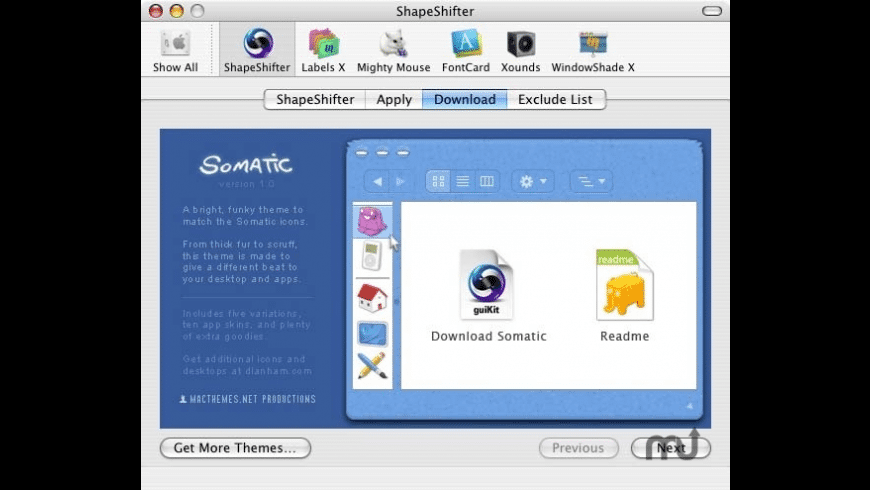
Task: Go to the Next theme
Action: pos(671,448)
